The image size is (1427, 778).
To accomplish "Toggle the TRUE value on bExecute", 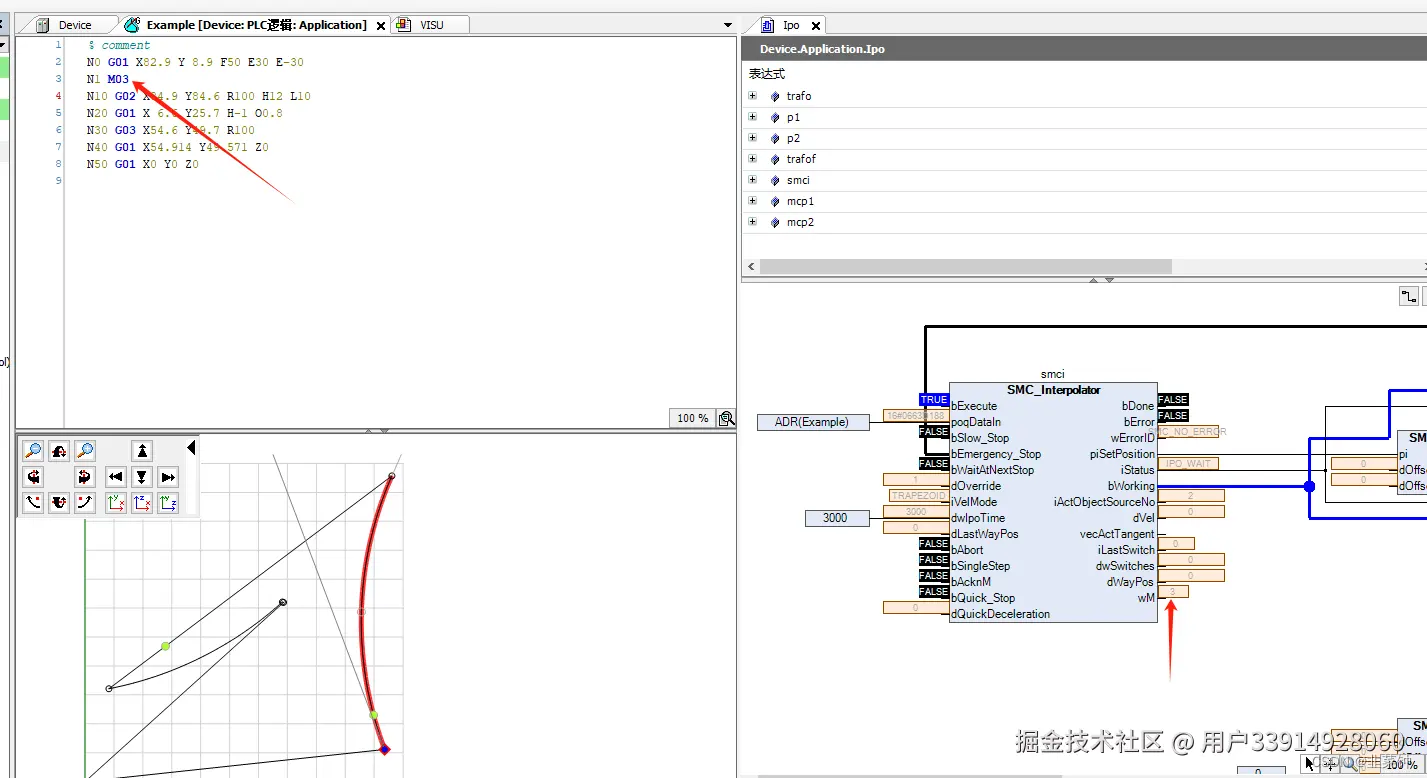I will point(934,400).
